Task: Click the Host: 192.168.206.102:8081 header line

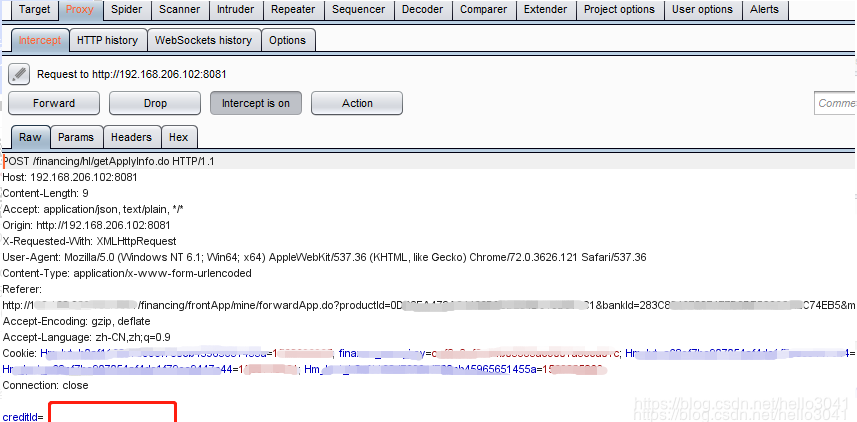Action: click(x=70, y=177)
